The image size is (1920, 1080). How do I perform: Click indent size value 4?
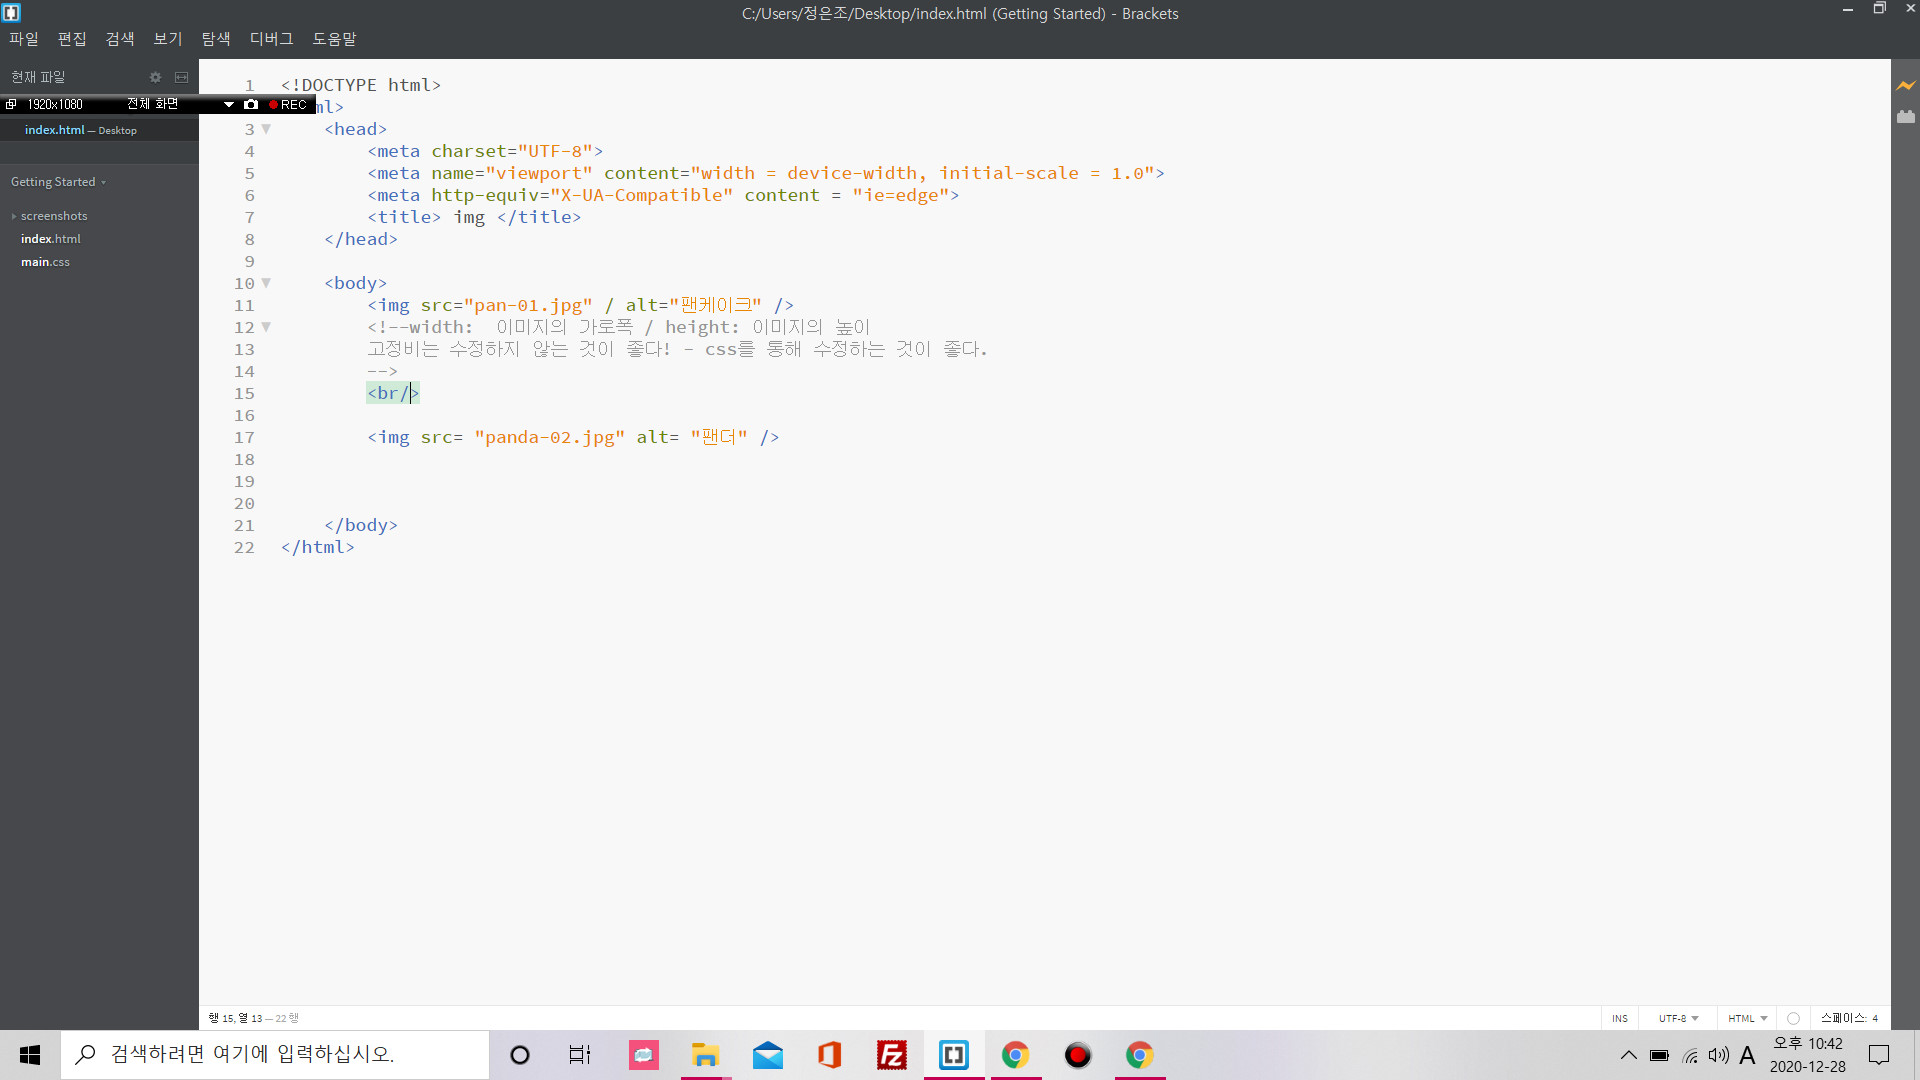coord(1875,1018)
